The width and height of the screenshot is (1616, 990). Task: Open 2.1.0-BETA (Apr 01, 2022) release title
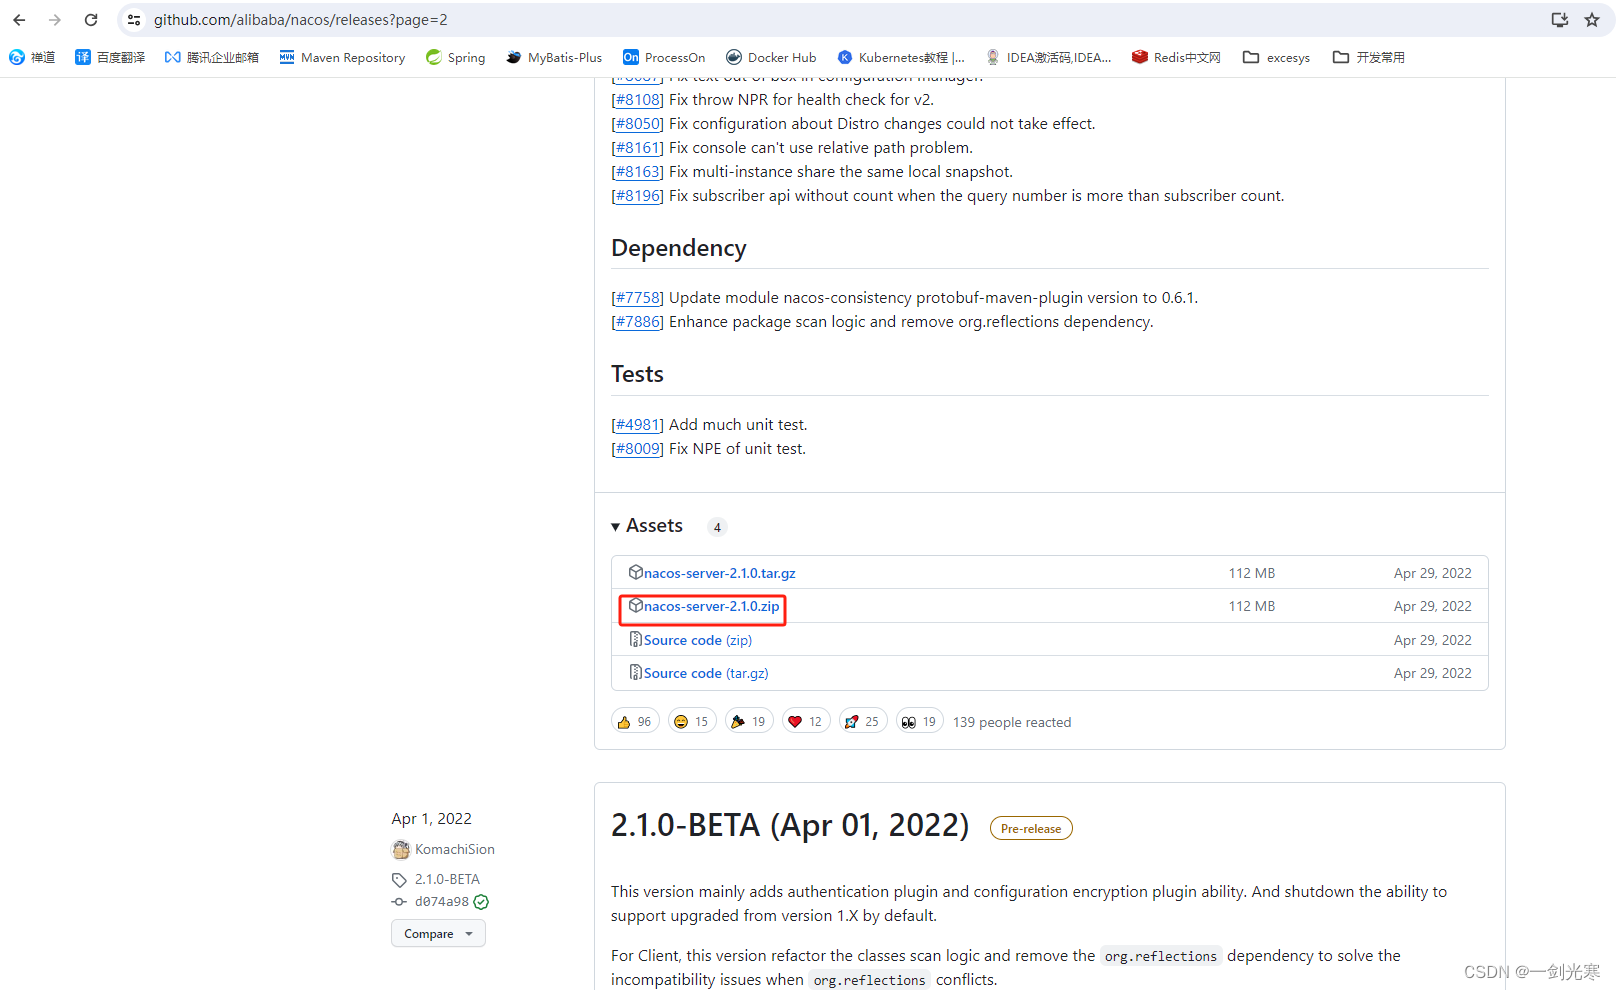click(x=790, y=826)
